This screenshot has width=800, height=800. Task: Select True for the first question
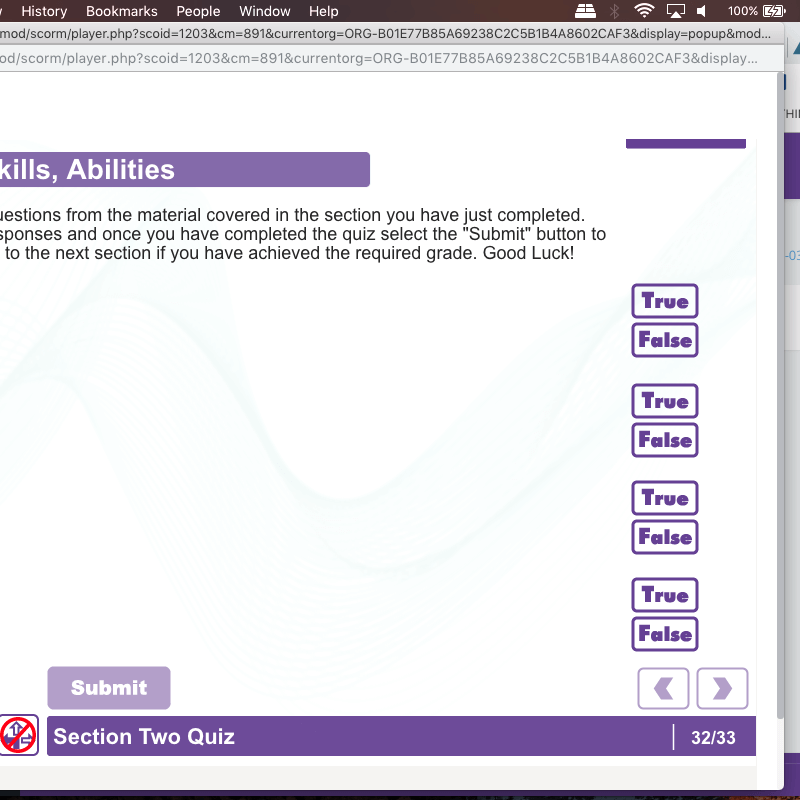coord(665,301)
